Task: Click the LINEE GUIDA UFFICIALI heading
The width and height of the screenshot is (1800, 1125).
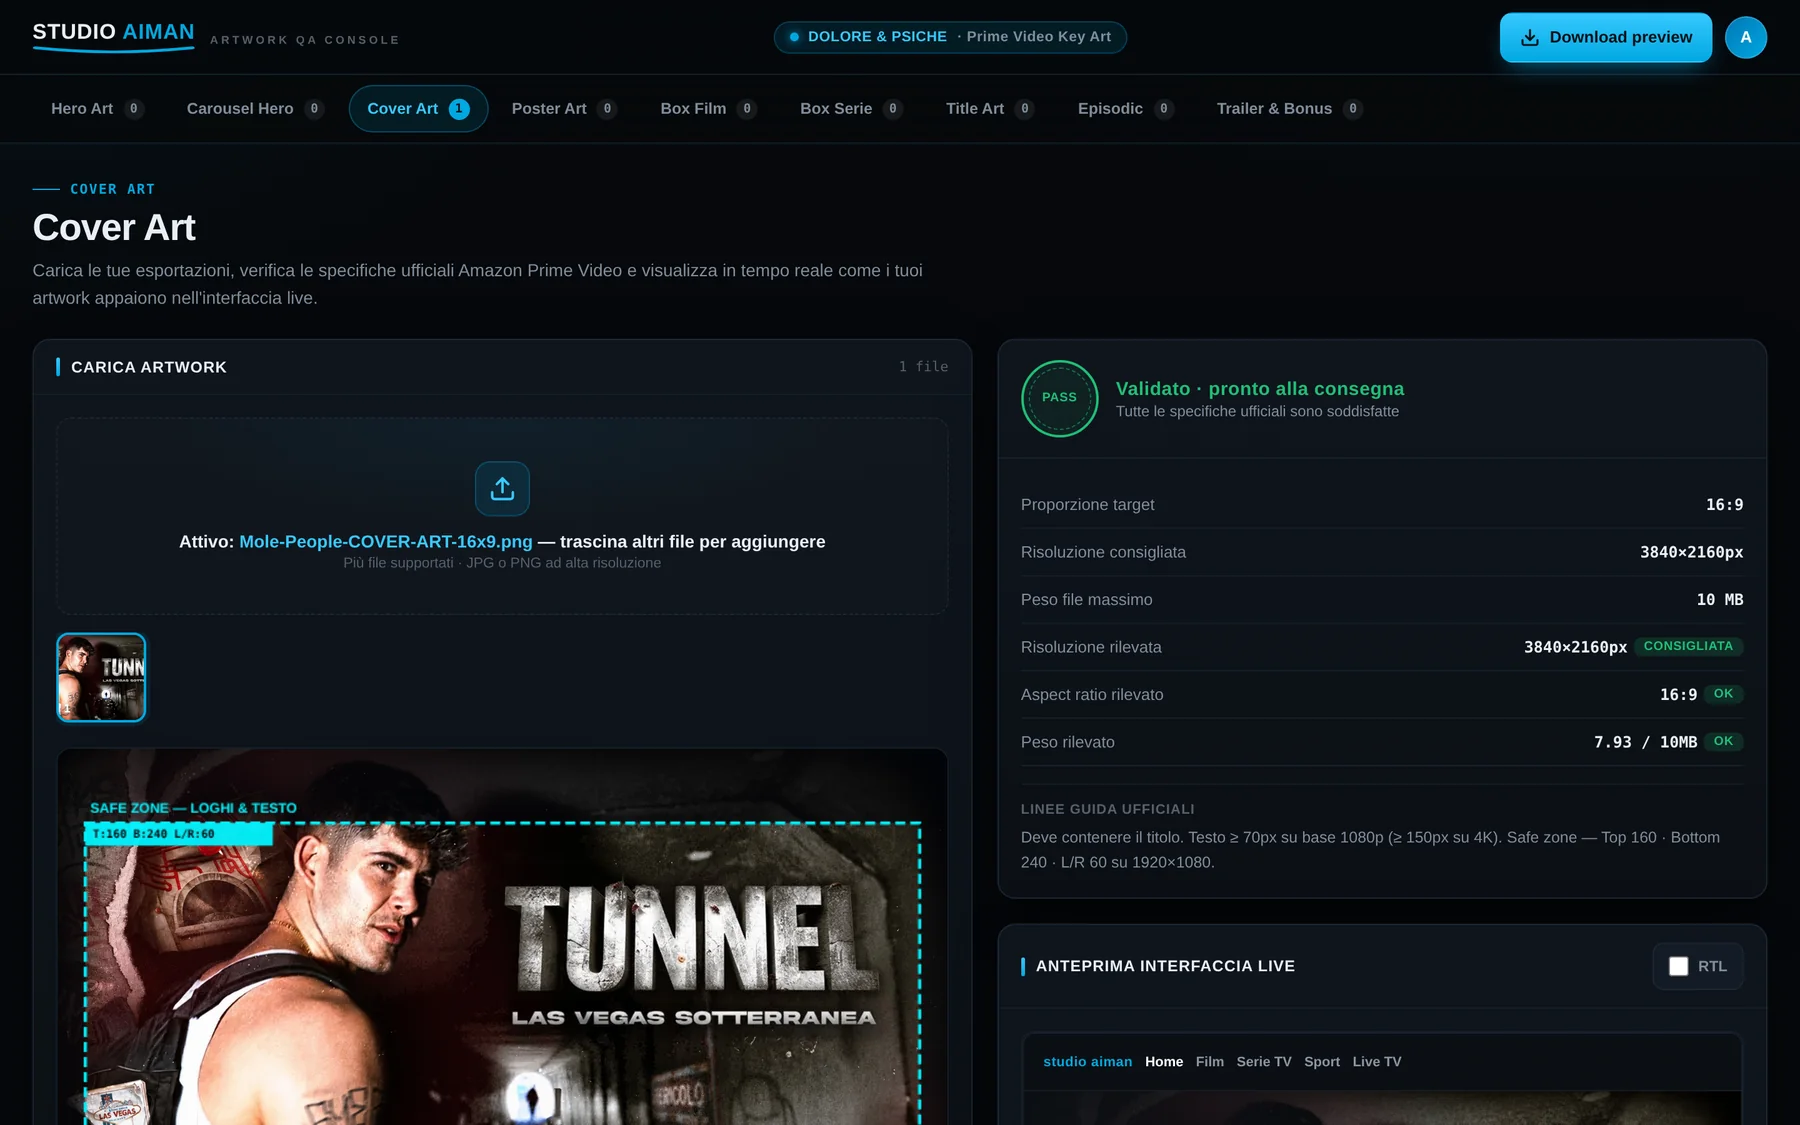Action: click(1108, 809)
